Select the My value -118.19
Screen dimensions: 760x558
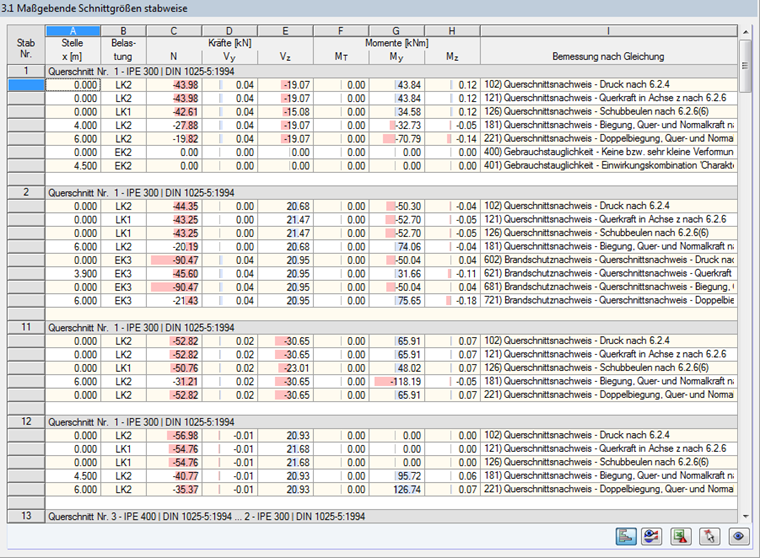click(396, 382)
